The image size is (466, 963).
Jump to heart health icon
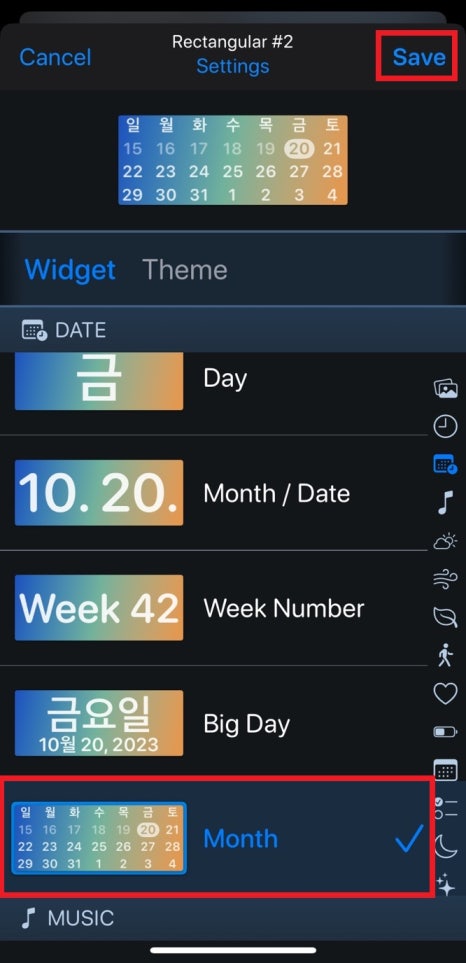point(445,693)
